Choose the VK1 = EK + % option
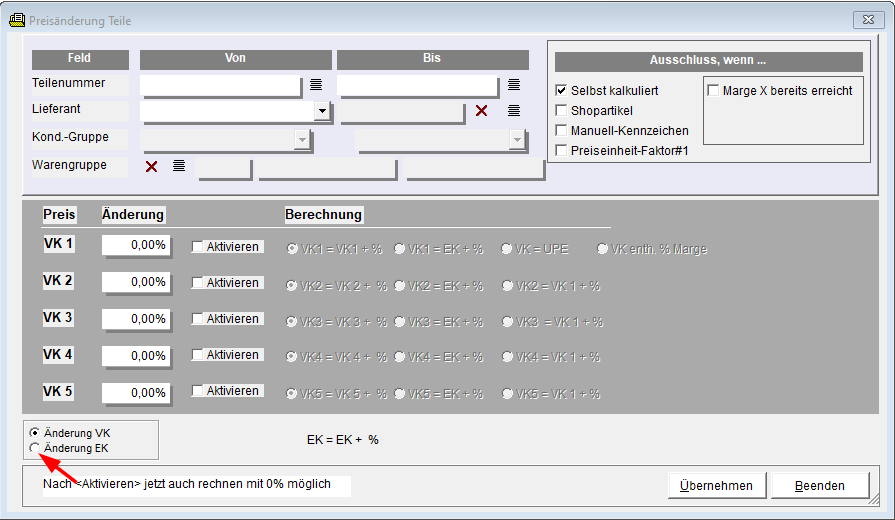The image size is (895, 520). [x=400, y=248]
